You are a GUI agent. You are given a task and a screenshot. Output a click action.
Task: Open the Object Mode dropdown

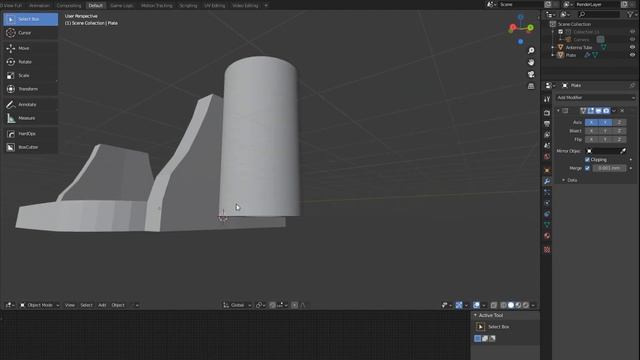tap(39, 305)
